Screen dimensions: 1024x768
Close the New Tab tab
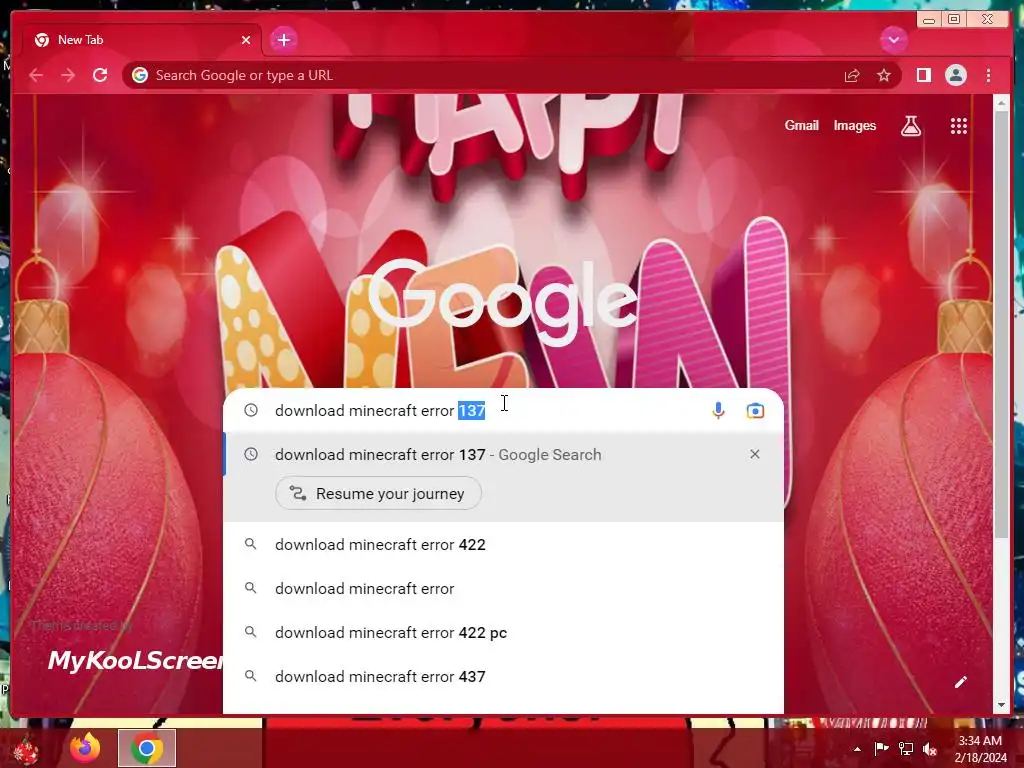click(x=246, y=40)
